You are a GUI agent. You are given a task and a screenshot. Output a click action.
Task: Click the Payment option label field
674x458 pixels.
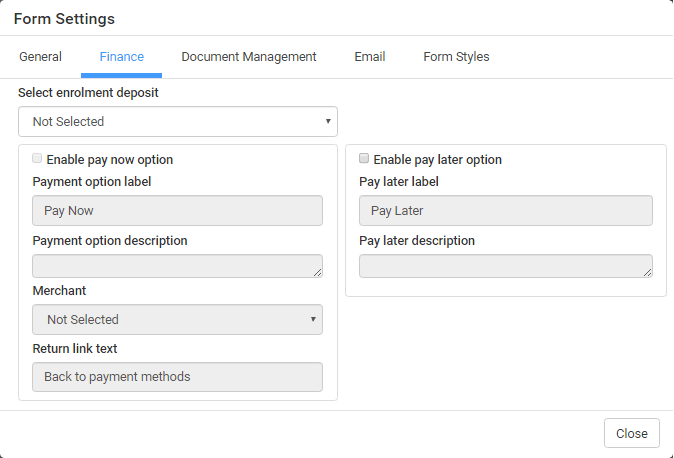tap(178, 211)
